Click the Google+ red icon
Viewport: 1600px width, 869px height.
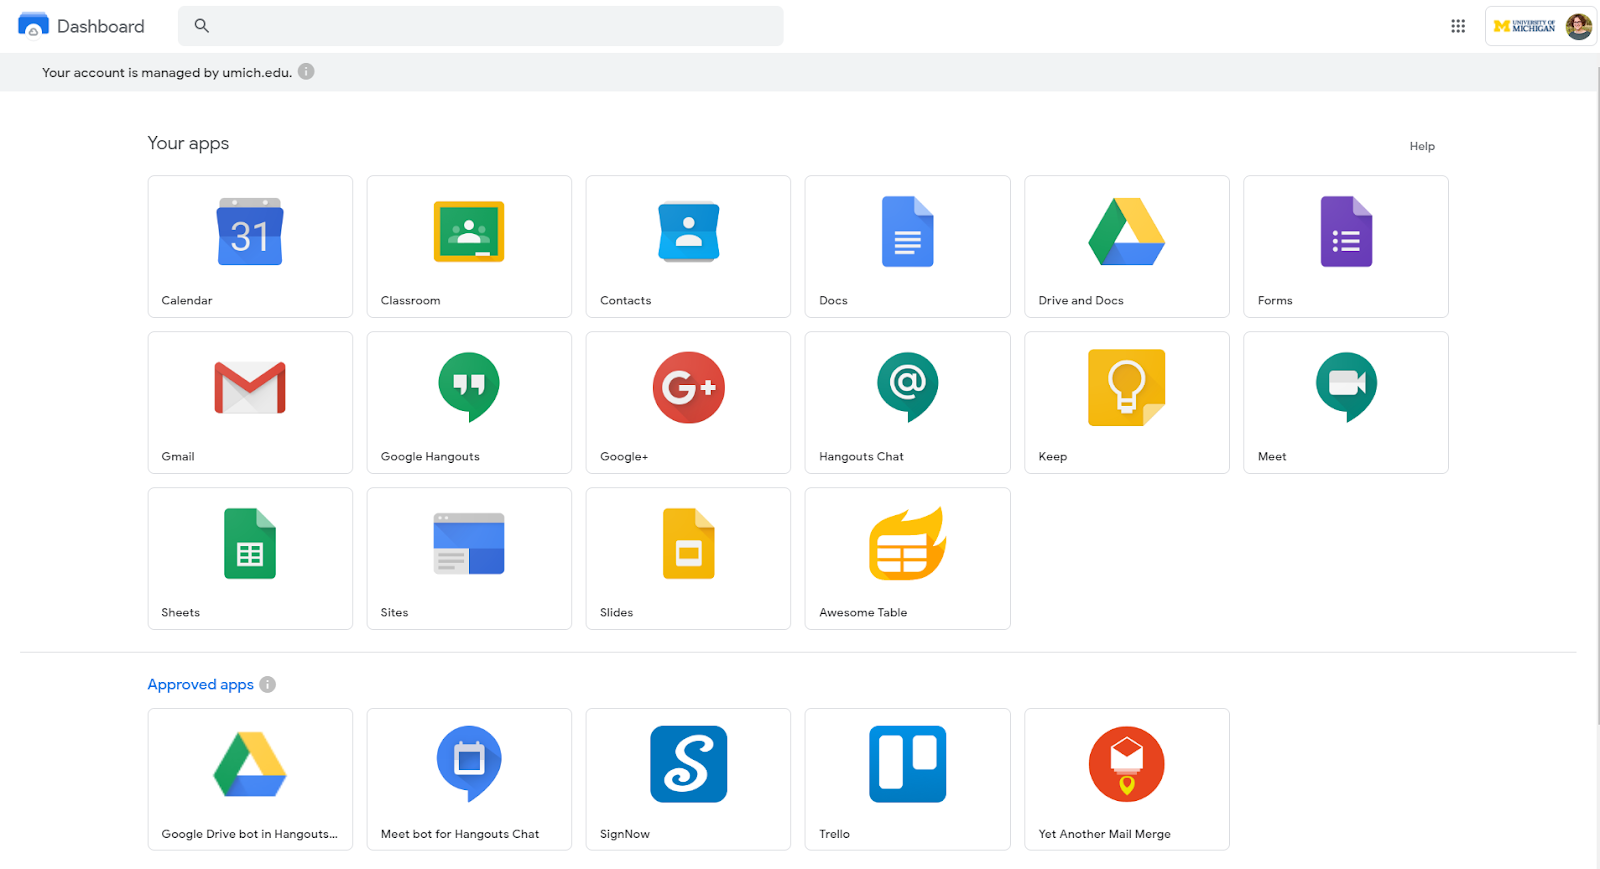click(x=688, y=387)
